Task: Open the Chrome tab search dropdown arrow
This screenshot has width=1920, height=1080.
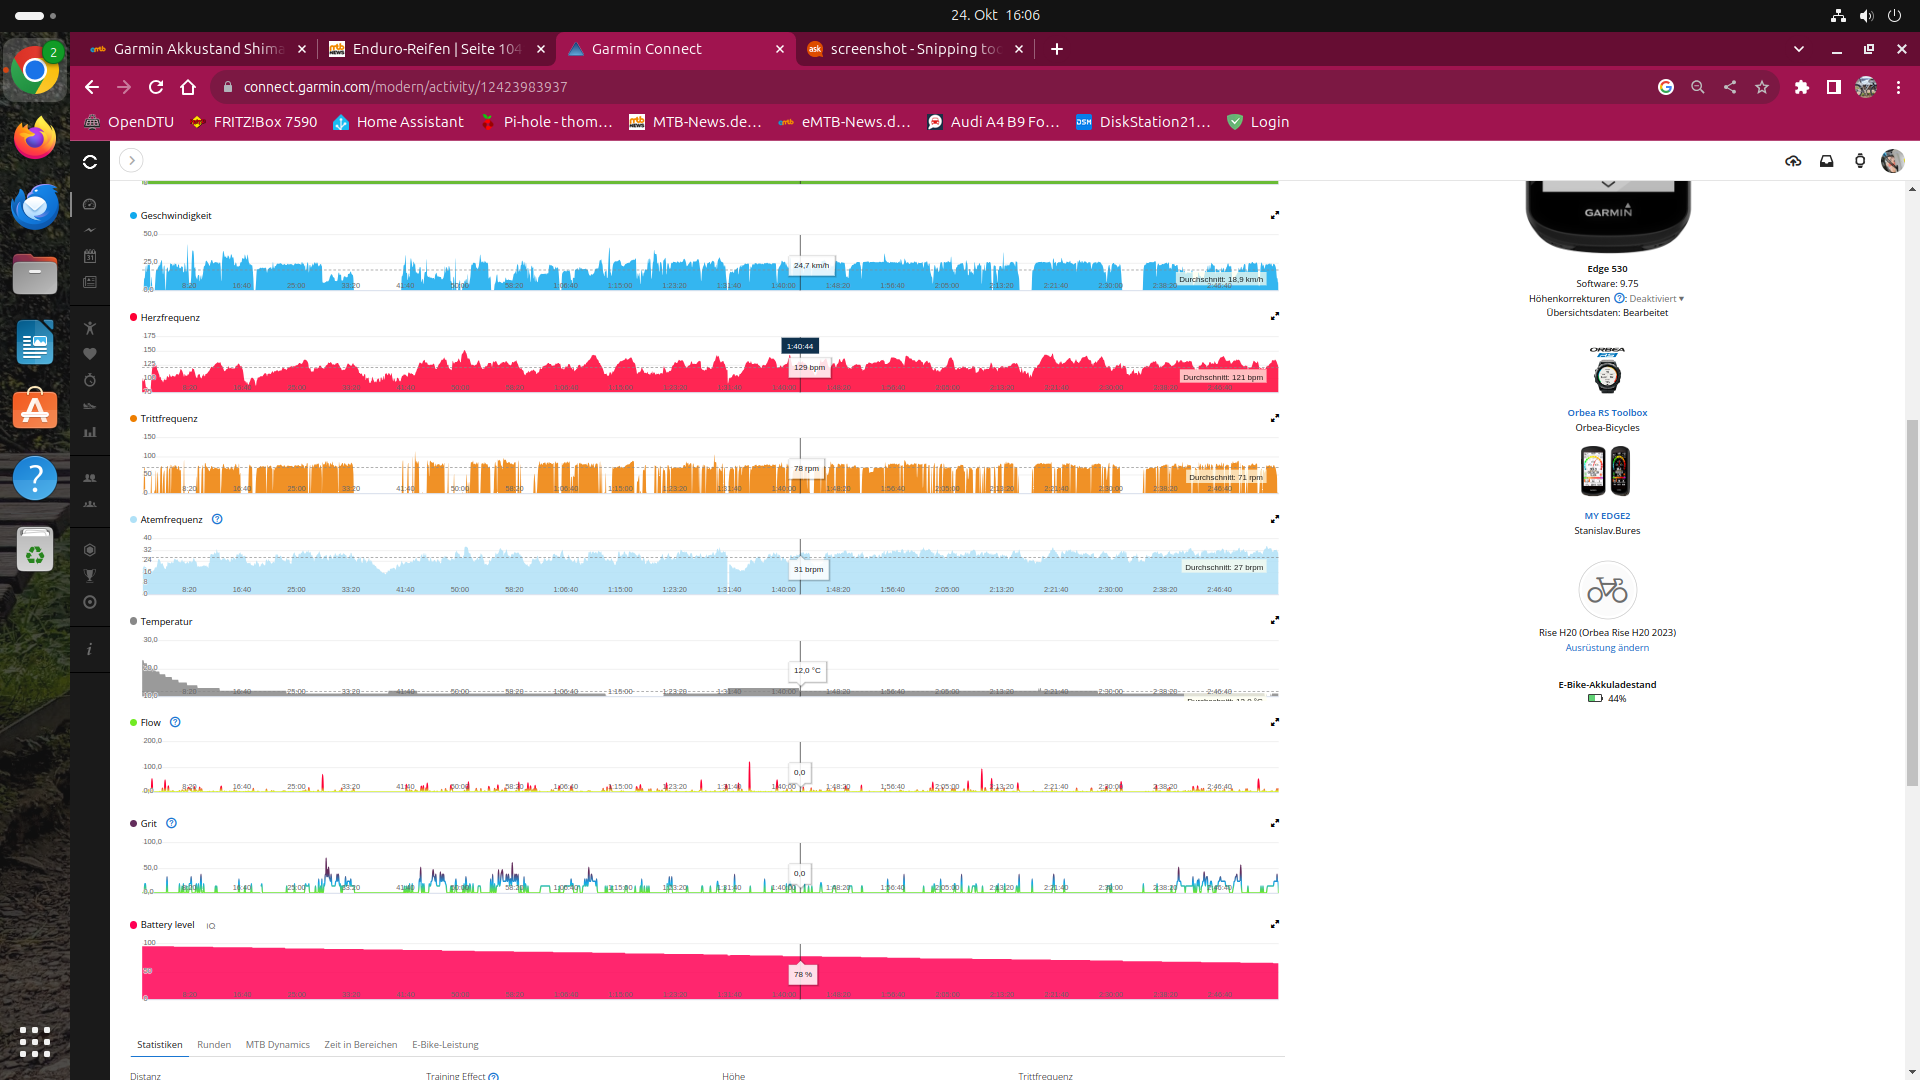Action: [x=1798, y=49]
